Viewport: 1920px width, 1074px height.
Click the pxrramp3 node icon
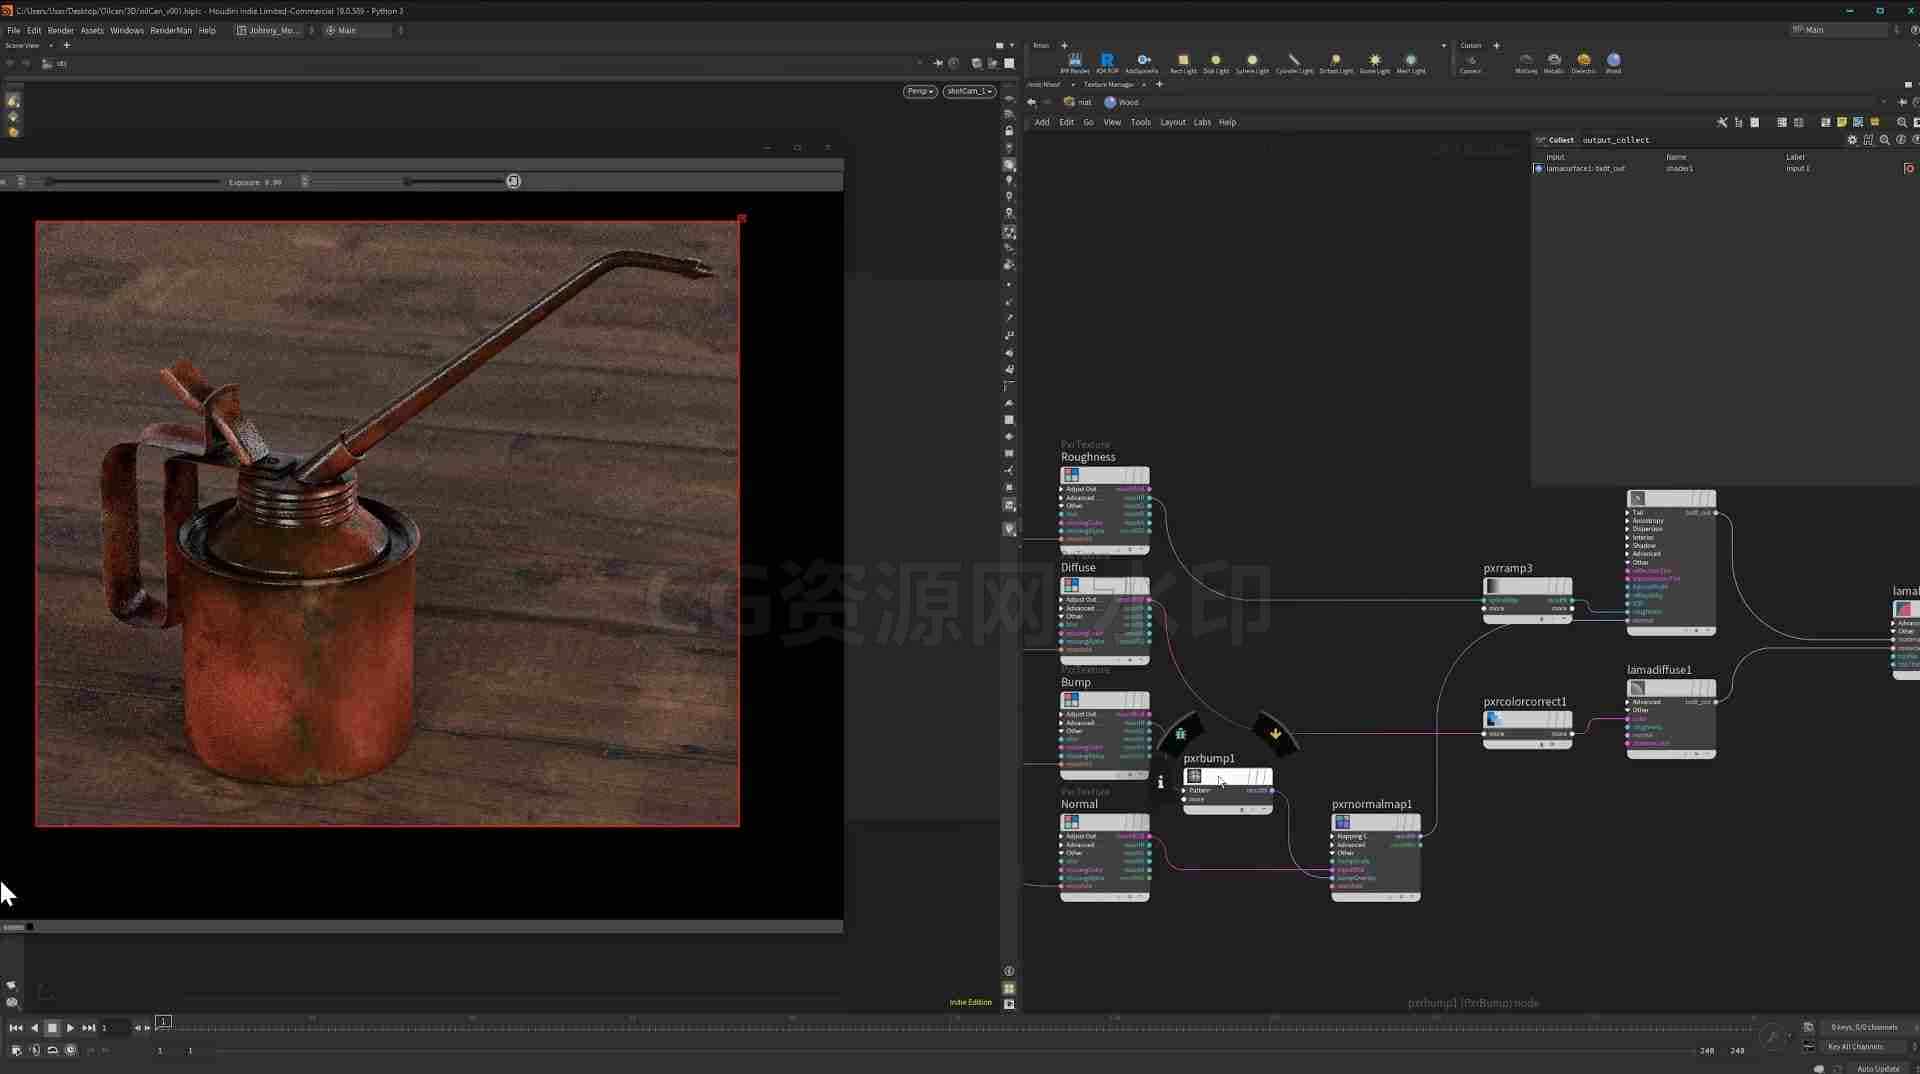1493,586
